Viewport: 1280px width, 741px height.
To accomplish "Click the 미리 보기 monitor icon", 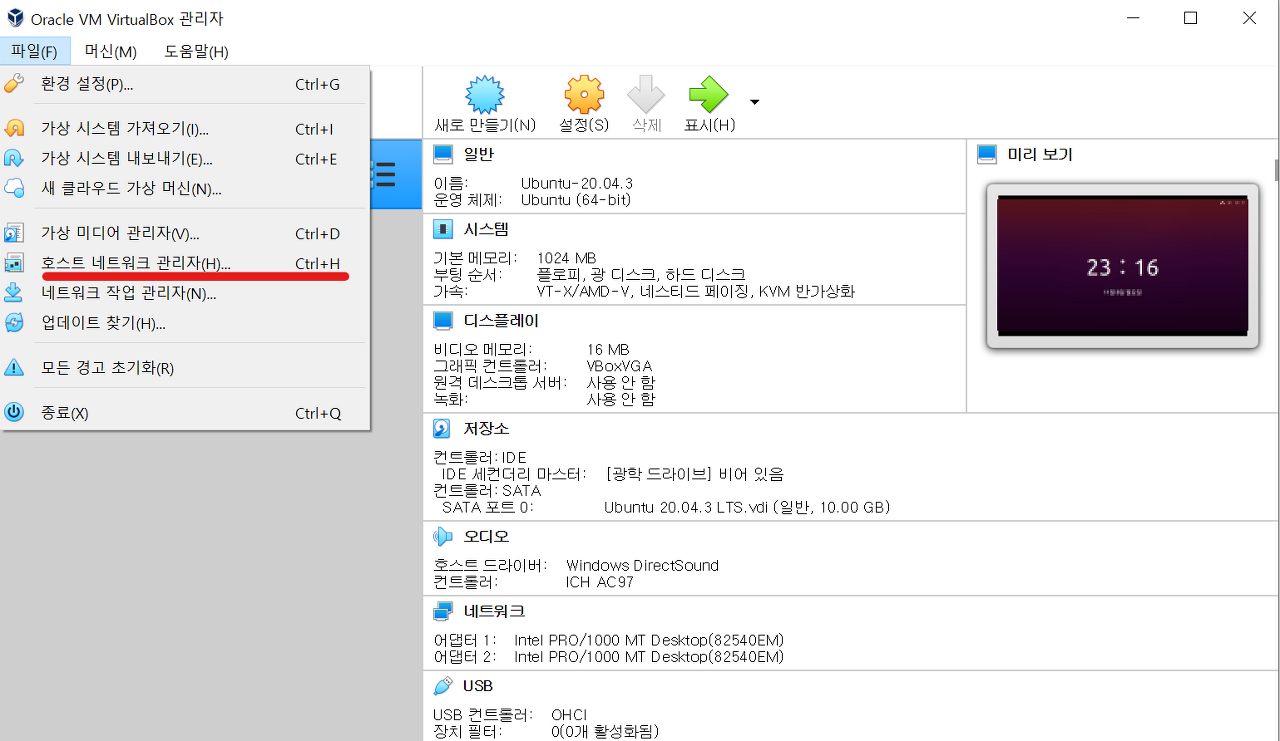I will click(987, 154).
